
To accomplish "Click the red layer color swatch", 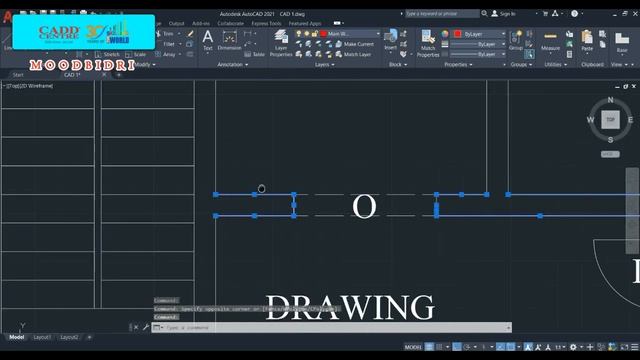I will point(323,34).
